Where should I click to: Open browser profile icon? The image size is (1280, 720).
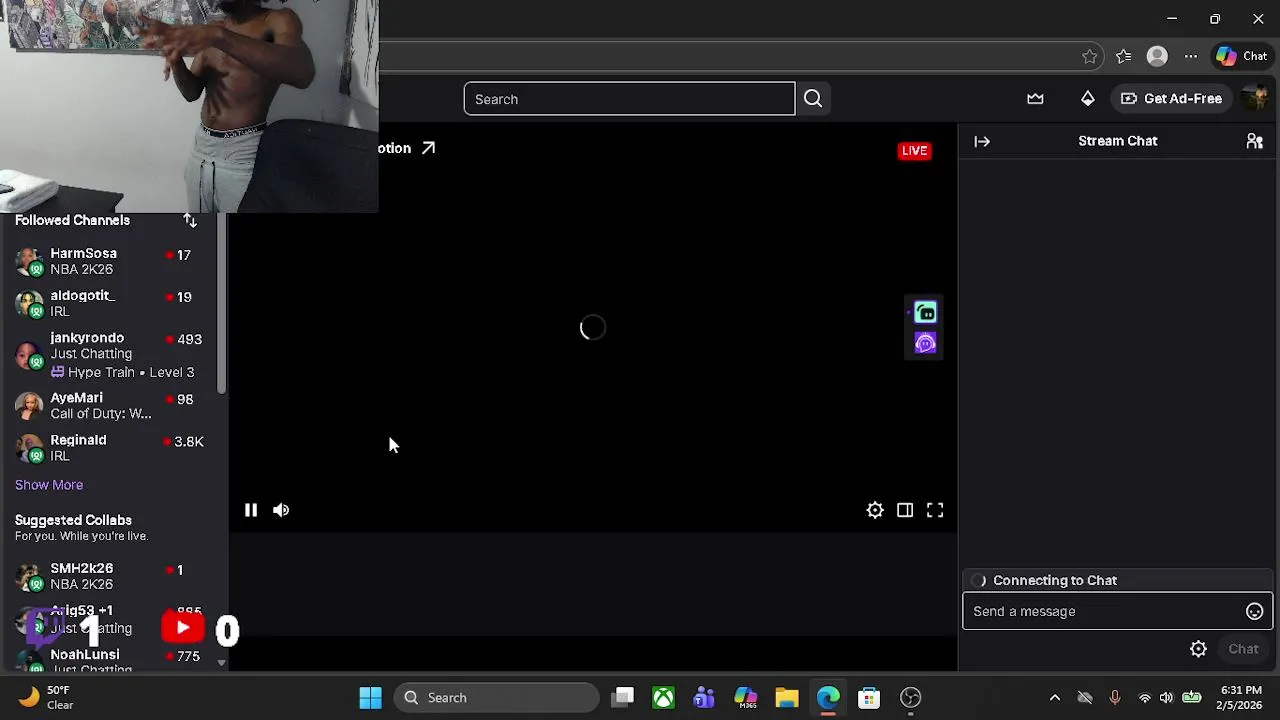click(1157, 57)
